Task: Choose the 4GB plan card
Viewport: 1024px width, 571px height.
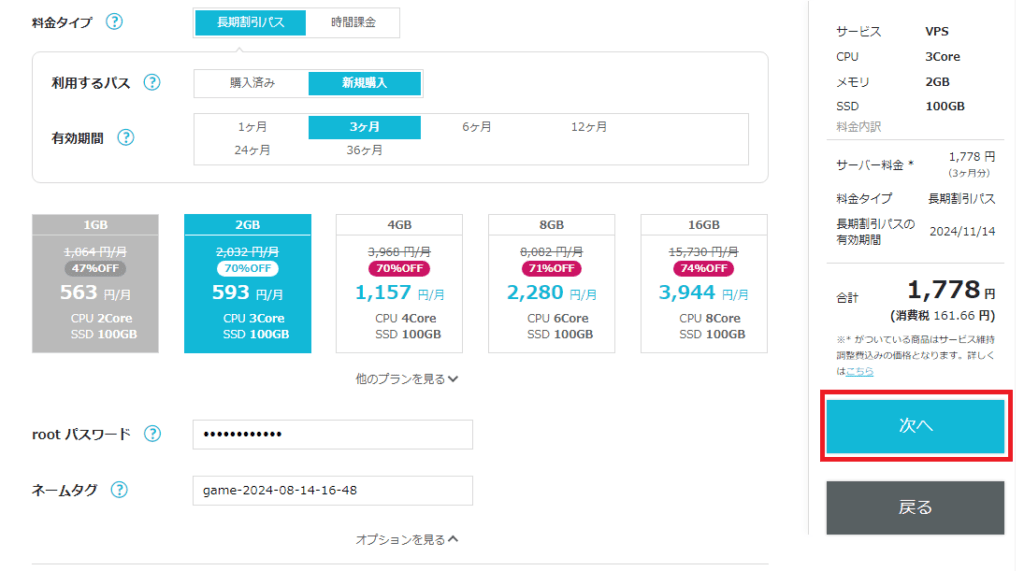Action: click(x=399, y=284)
